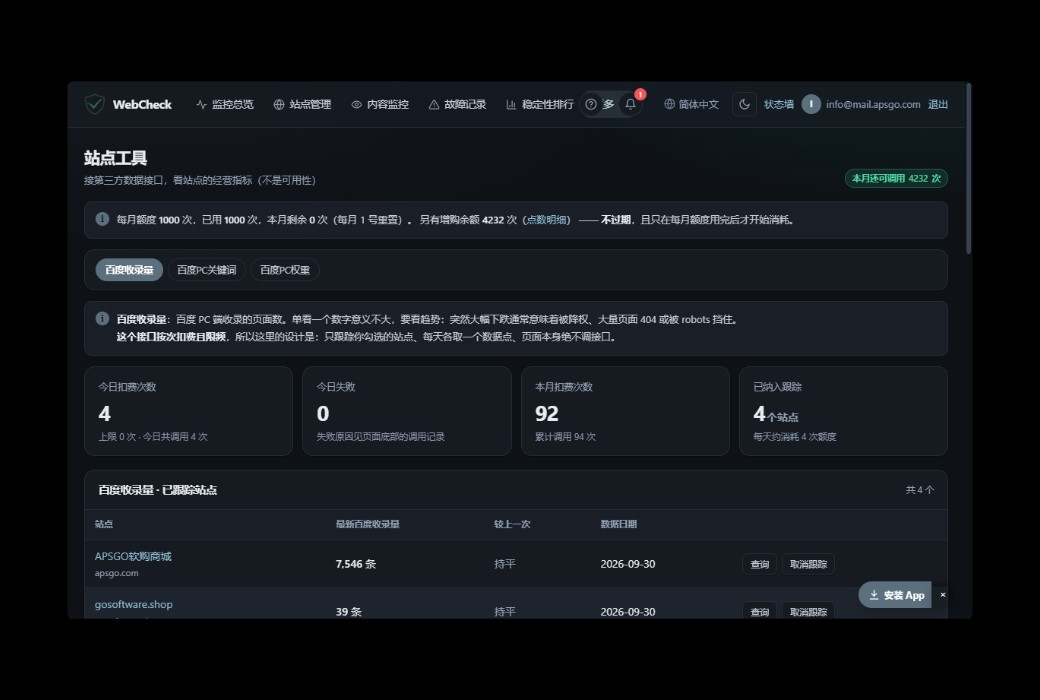1040x700 pixels.
Task: Click the apsgo.com domain text
Action: (x=117, y=573)
